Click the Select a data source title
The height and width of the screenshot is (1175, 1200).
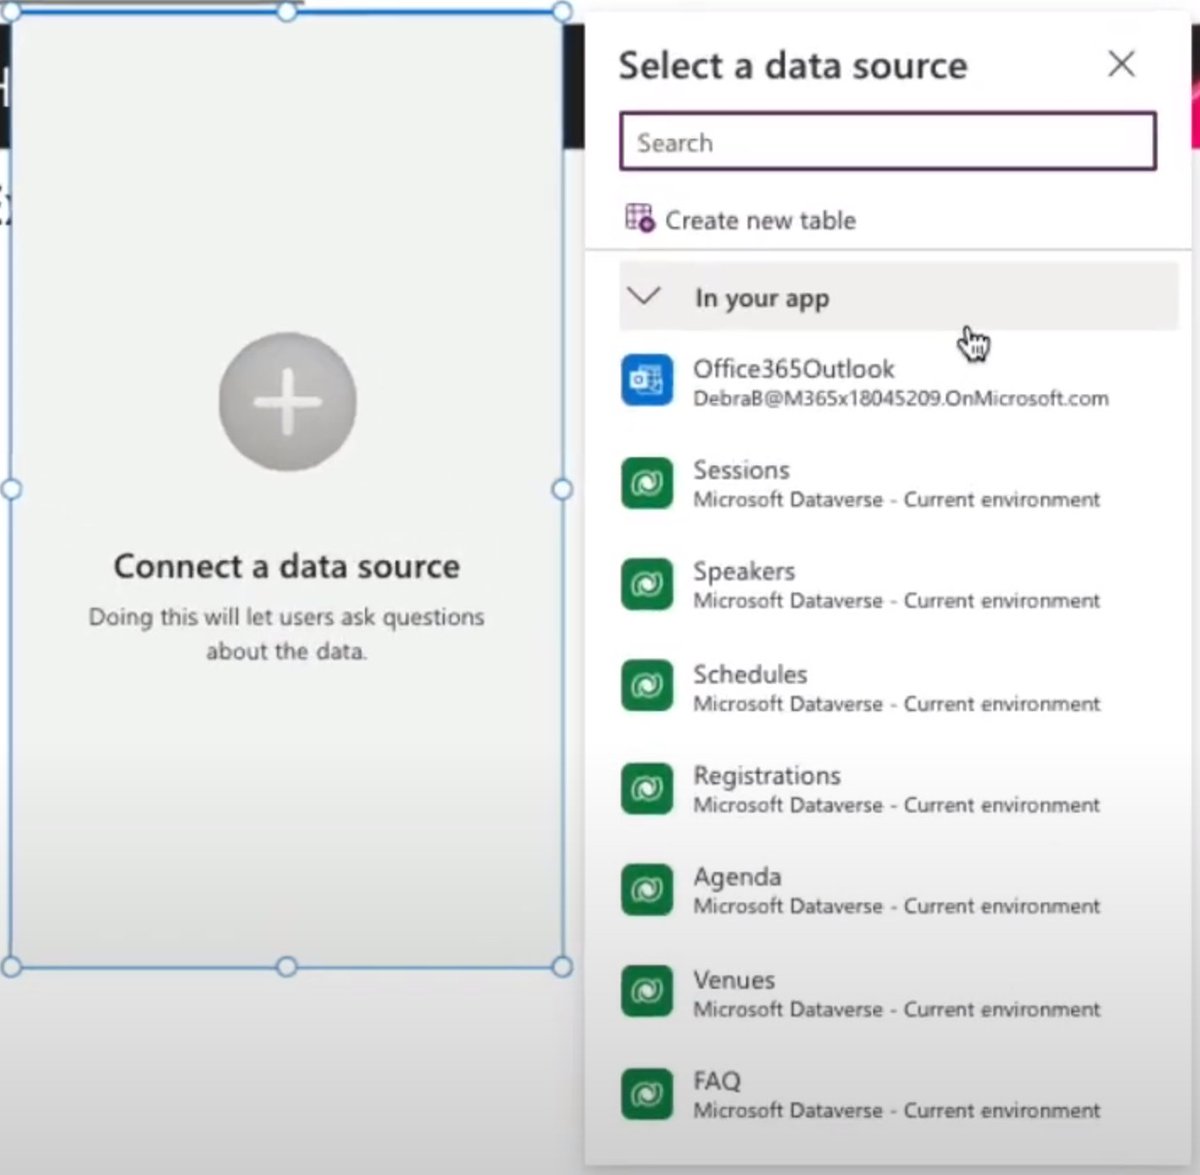click(x=793, y=65)
